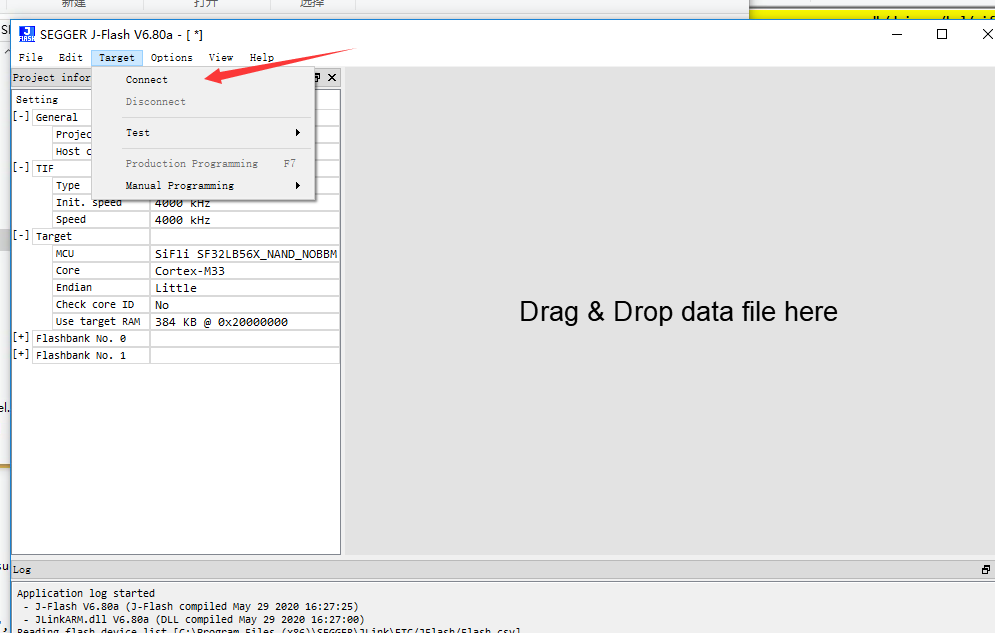Click the Application log started line

(x=86, y=593)
